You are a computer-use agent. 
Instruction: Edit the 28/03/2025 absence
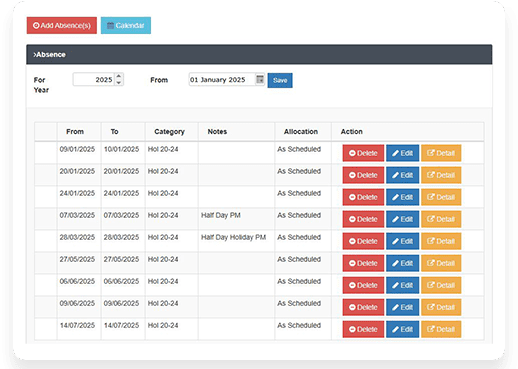tap(402, 241)
